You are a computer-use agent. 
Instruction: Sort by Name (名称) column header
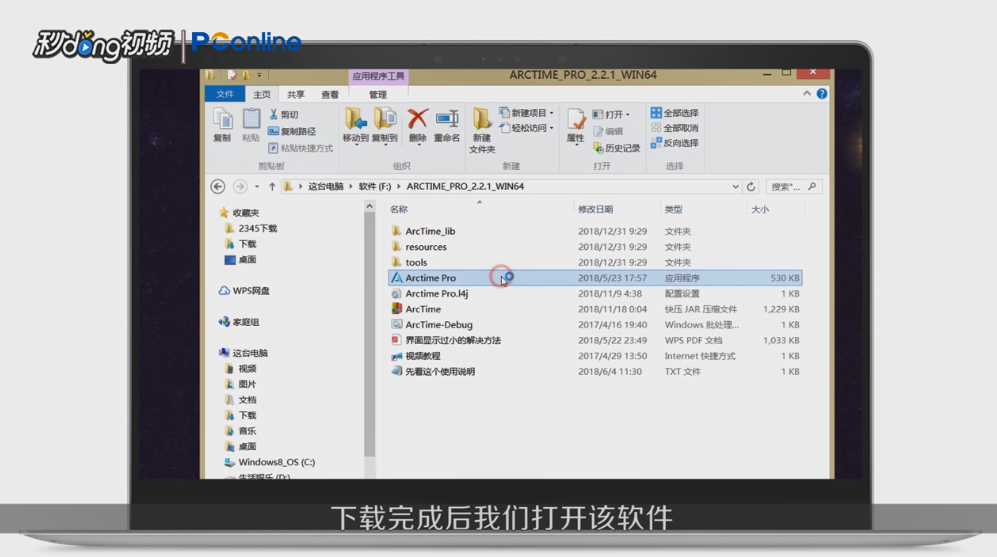click(399, 209)
